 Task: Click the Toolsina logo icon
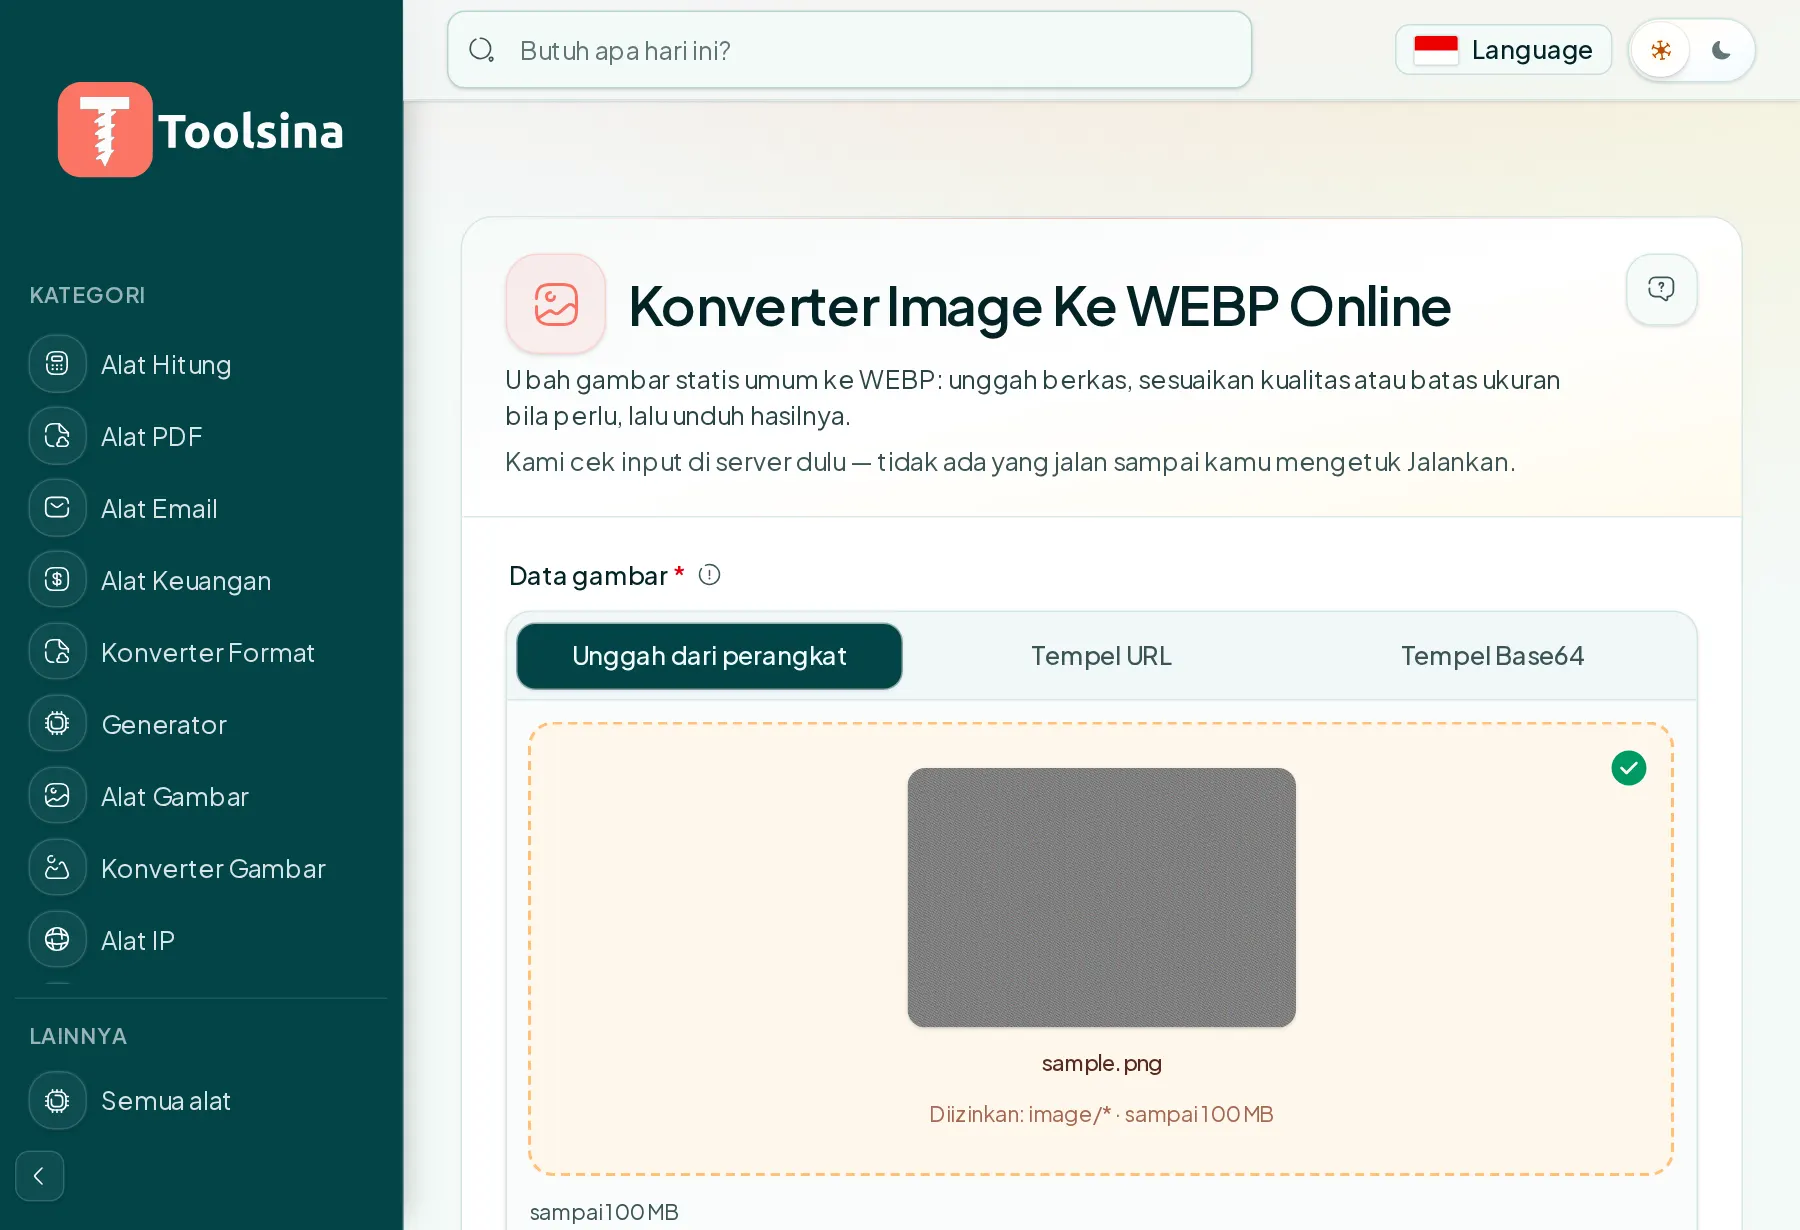point(105,130)
